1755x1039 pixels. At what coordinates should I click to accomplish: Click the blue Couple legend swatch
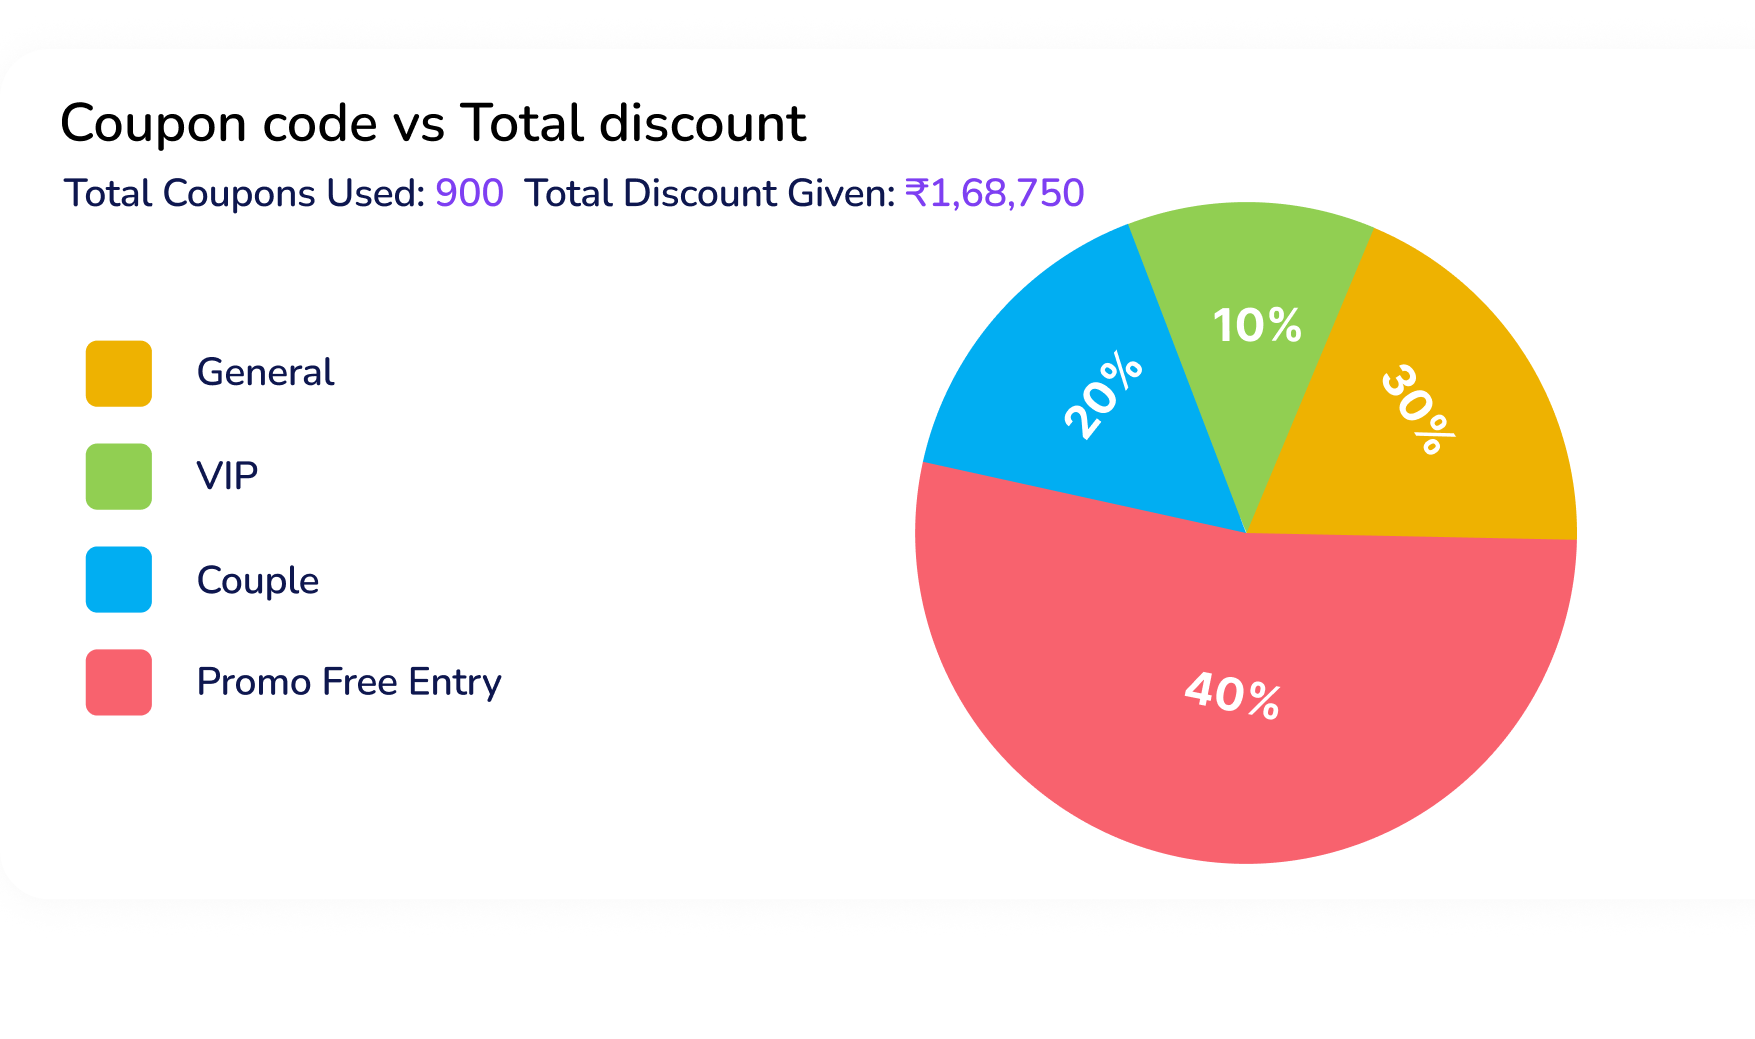[x=118, y=580]
